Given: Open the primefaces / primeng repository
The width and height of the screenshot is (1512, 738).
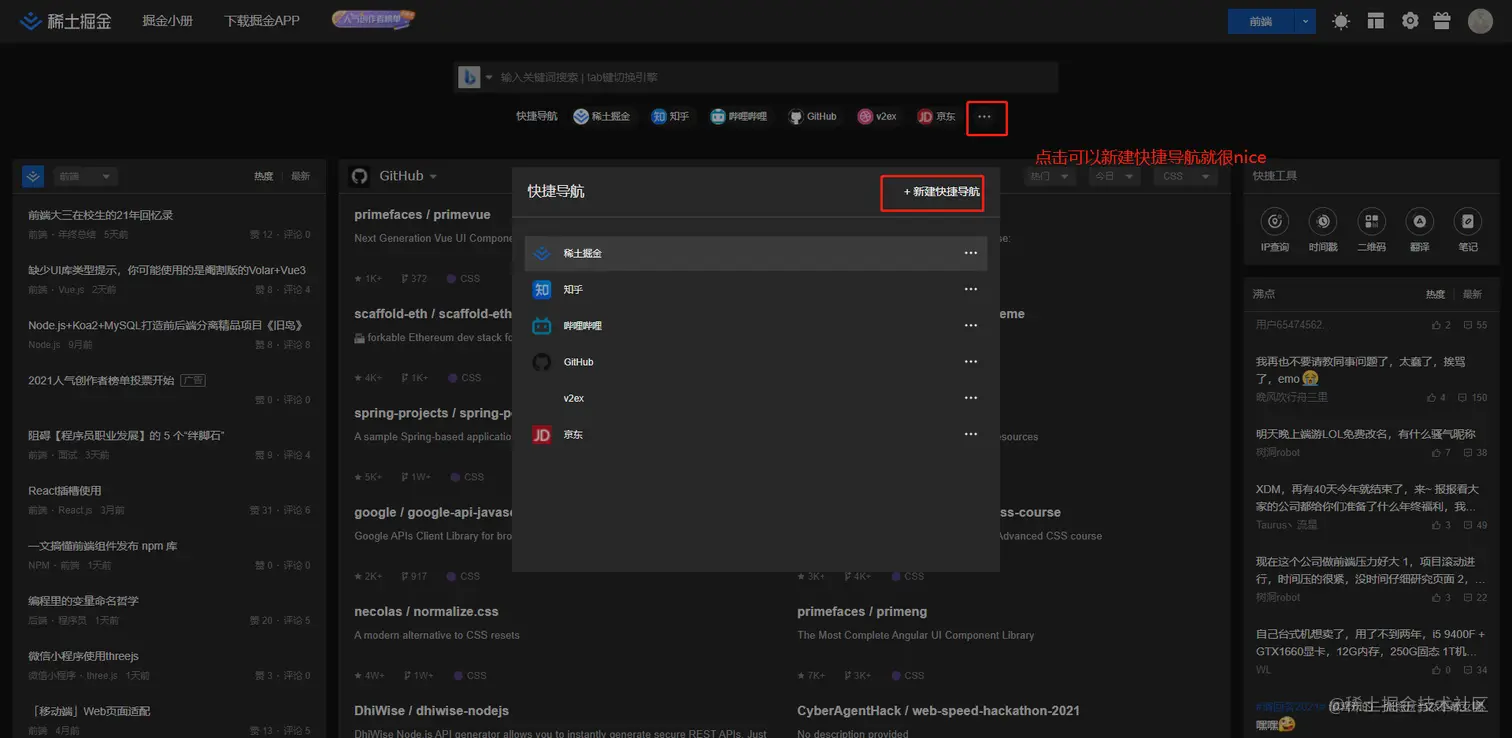Looking at the screenshot, I should pos(862,611).
